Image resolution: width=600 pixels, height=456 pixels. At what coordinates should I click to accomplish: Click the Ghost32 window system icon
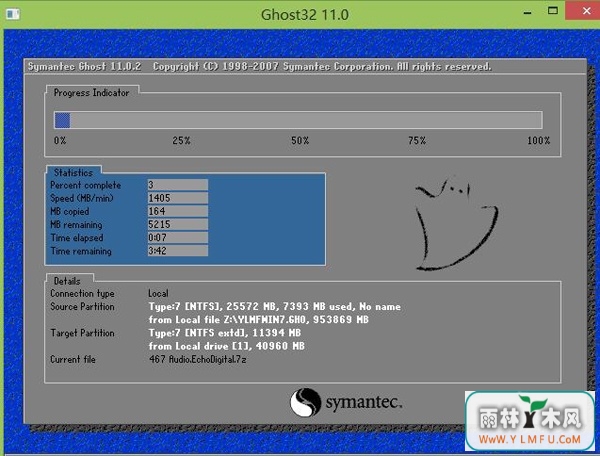(x=13, y=14)
